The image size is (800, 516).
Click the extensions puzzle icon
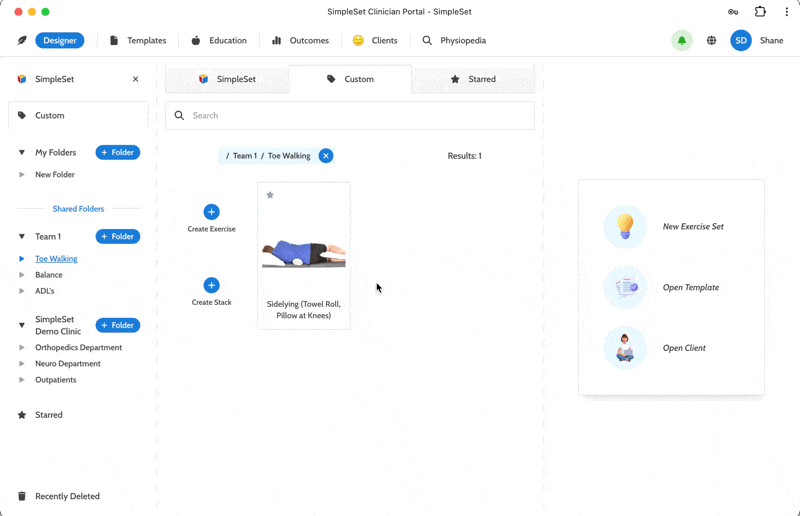(x=760, y=12)
